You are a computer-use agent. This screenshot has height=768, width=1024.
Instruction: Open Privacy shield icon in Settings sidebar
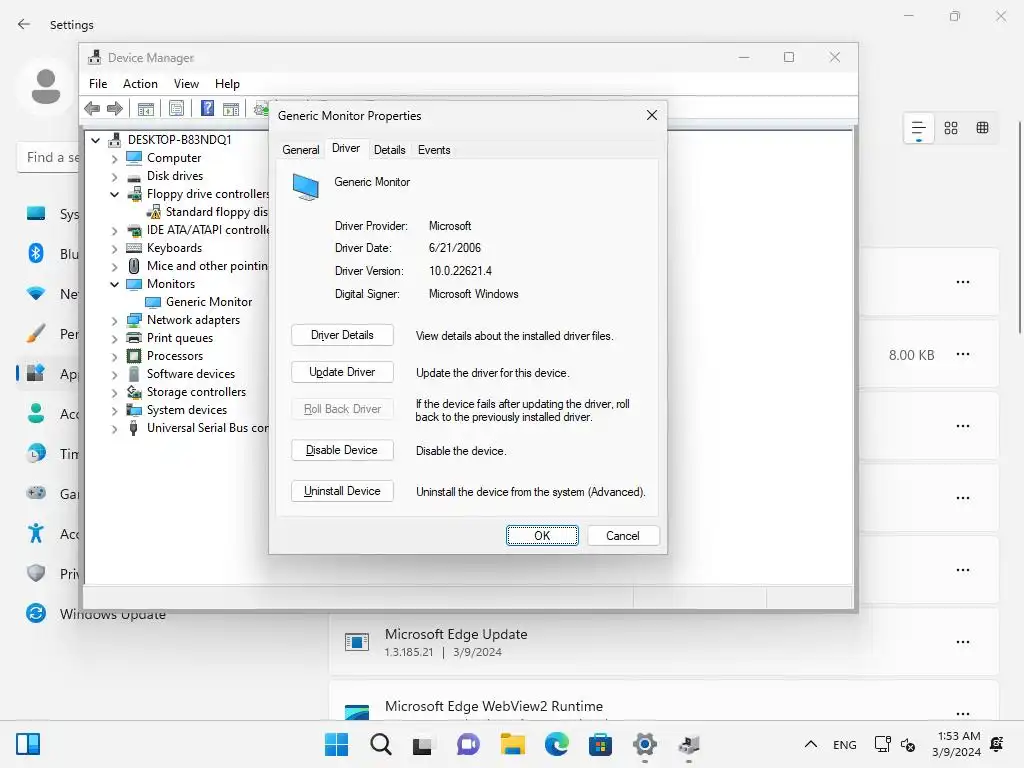[36, 573]
